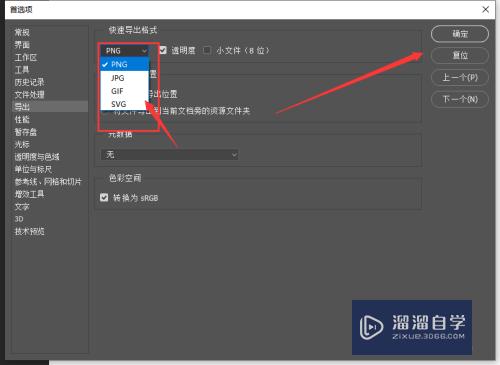Go to 技术预览 preferences
The width and height of the screenshot is (500, 365).
click(x=29, y=231)
